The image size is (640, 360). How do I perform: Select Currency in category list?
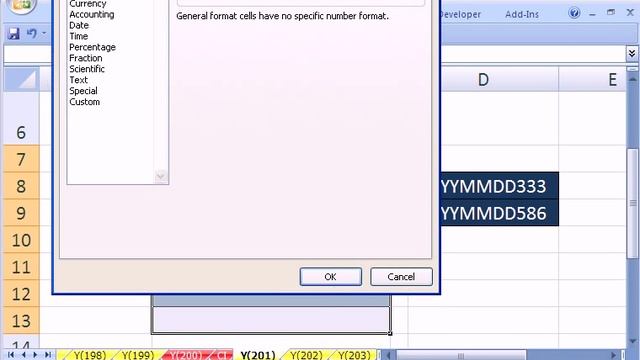88,4
